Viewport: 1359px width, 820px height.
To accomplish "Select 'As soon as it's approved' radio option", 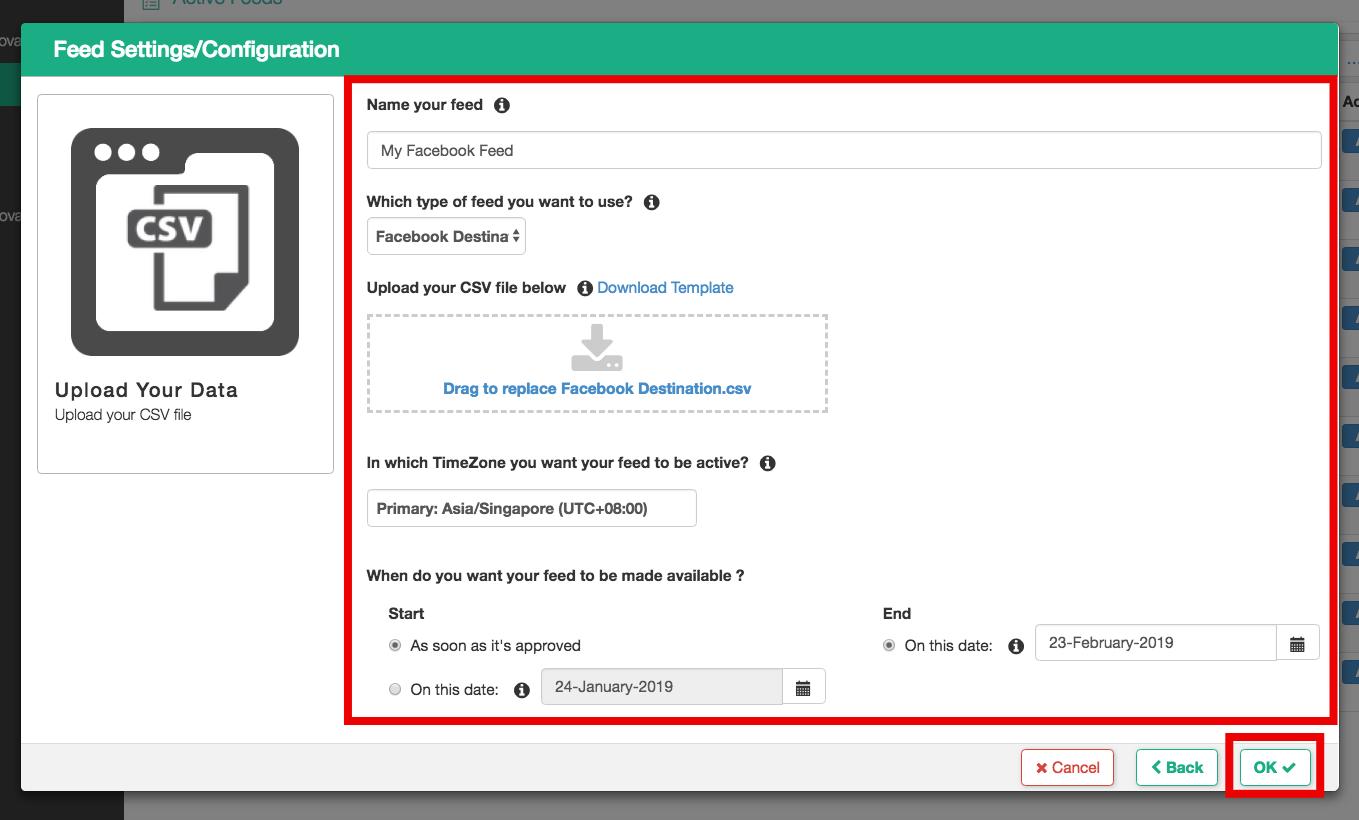I will (x=395, y=646).
